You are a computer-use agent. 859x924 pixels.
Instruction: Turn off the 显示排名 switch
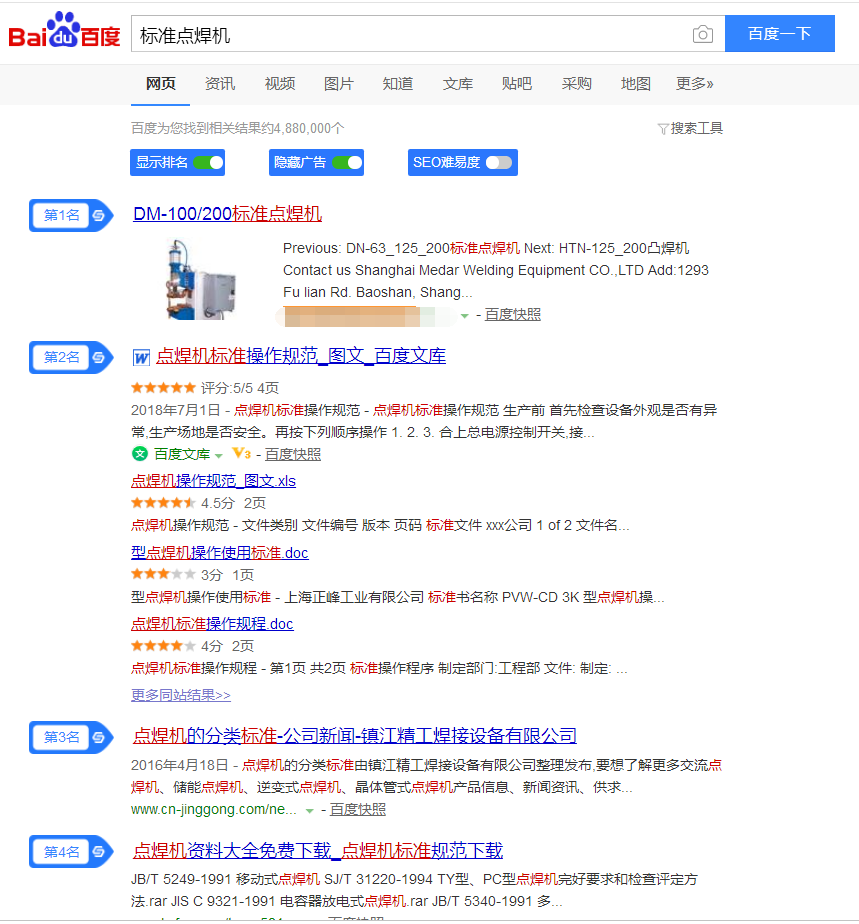point(209,162)
